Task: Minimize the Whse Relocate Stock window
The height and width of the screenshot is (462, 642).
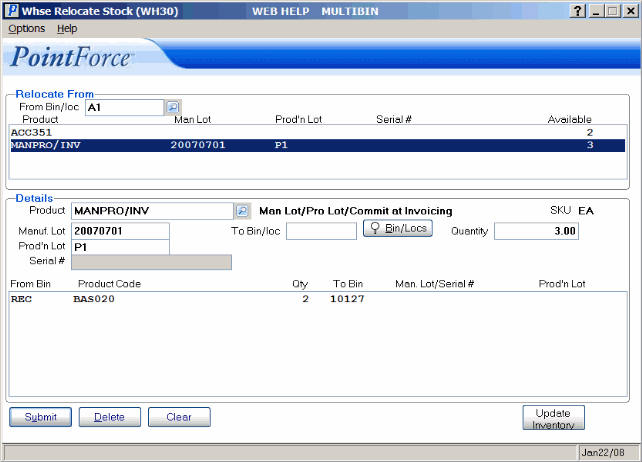Action: tap(596, 11)
